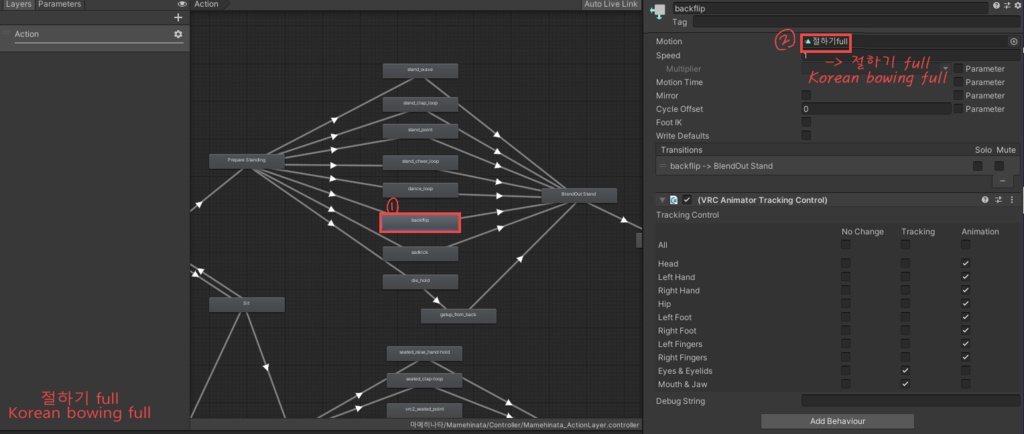This screenshot has width=1024, height=434.
Task: Add a new layer with plus icon
Action: [178, 18]
